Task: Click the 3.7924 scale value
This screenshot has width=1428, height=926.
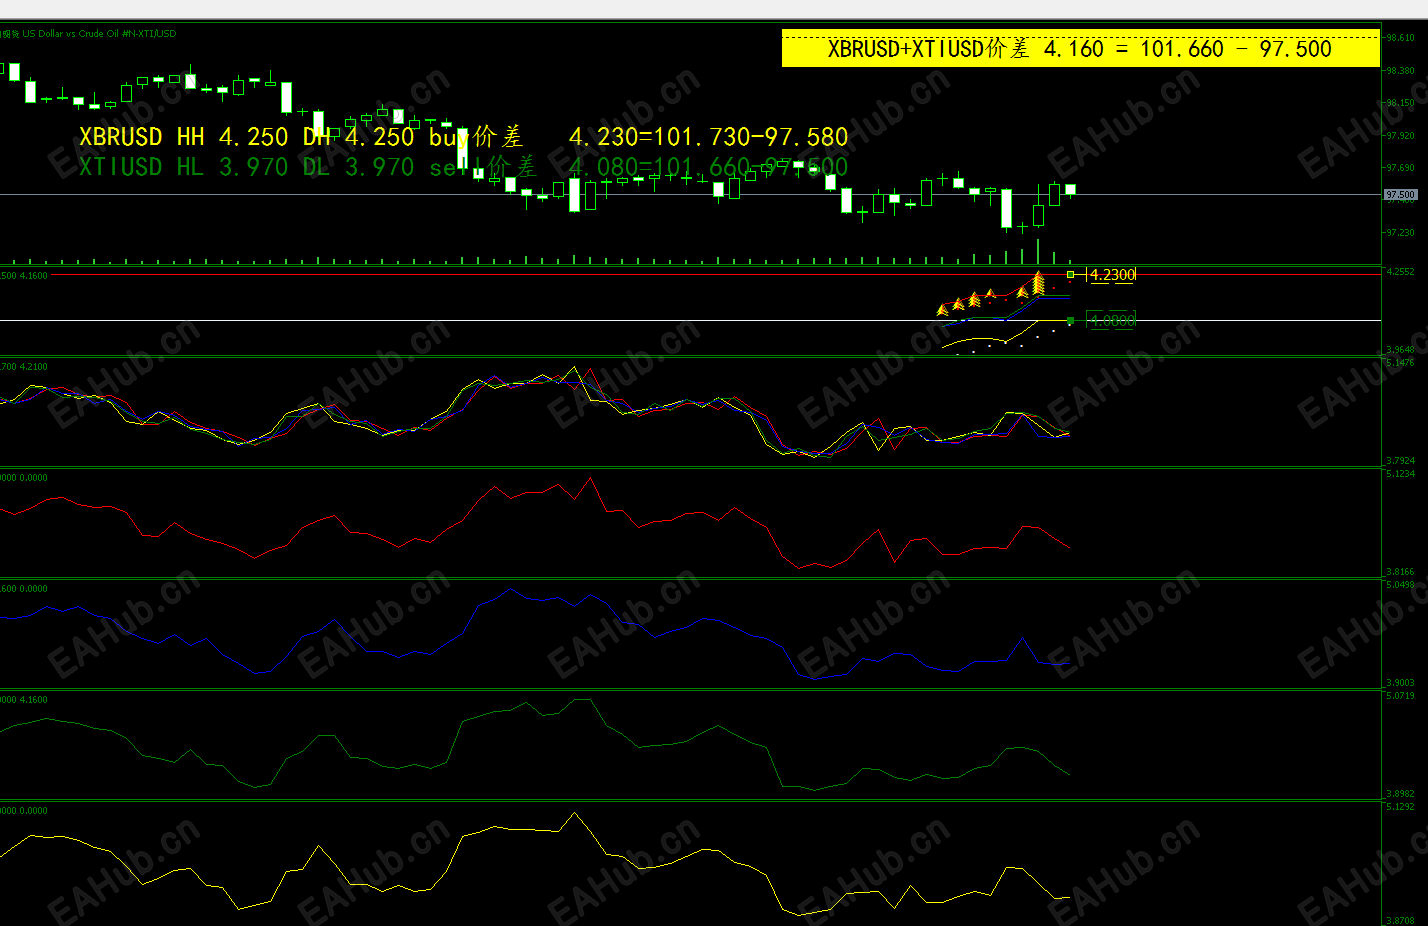Action: (x=1400, y=461)
